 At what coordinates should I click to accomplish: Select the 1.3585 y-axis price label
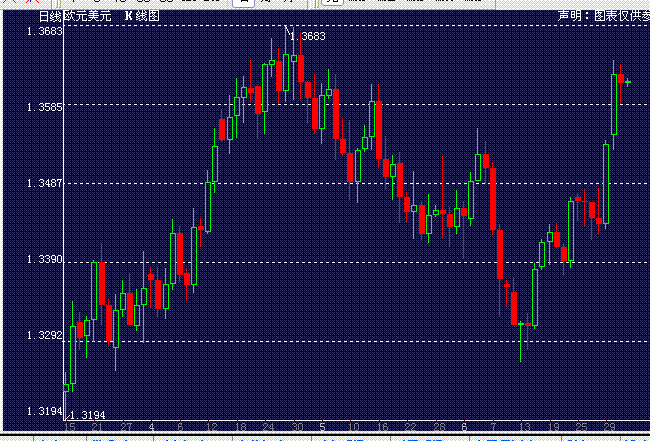45,107
